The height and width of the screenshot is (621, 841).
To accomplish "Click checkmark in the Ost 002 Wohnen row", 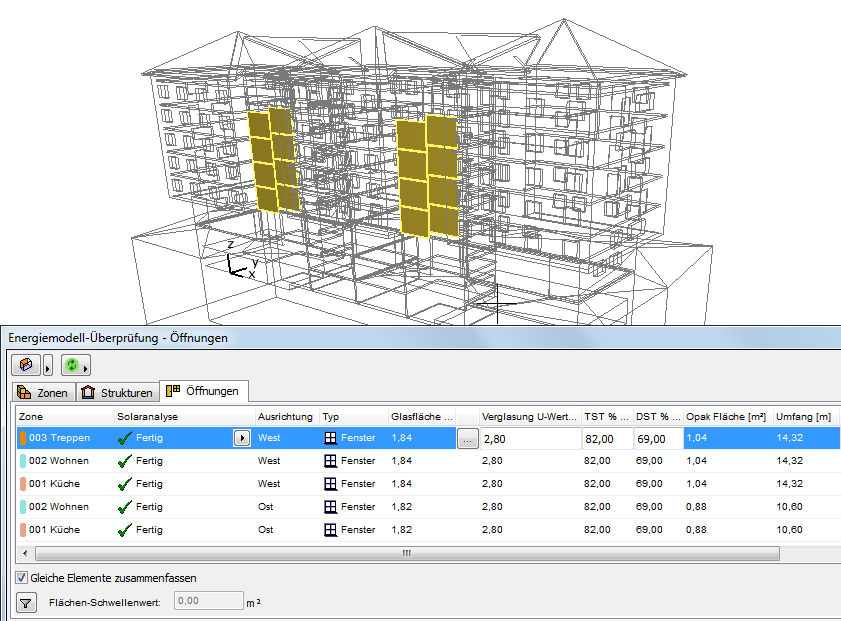I will 125,507.
